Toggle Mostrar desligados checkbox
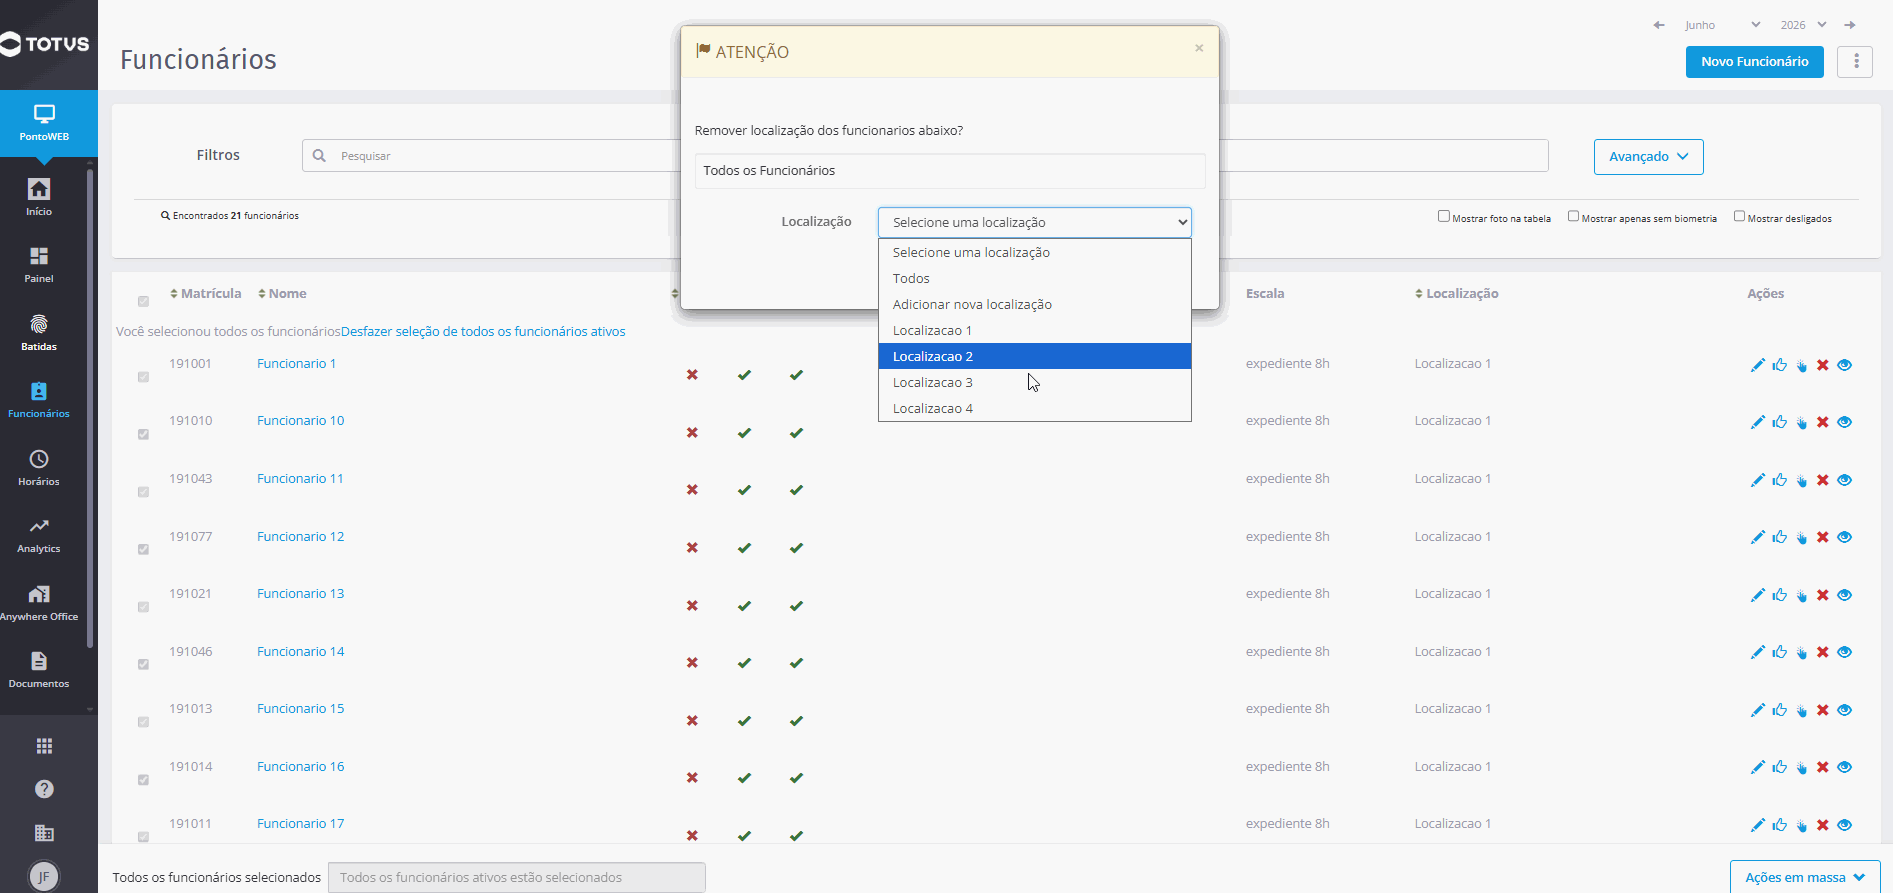 (x=1739, y=216)
